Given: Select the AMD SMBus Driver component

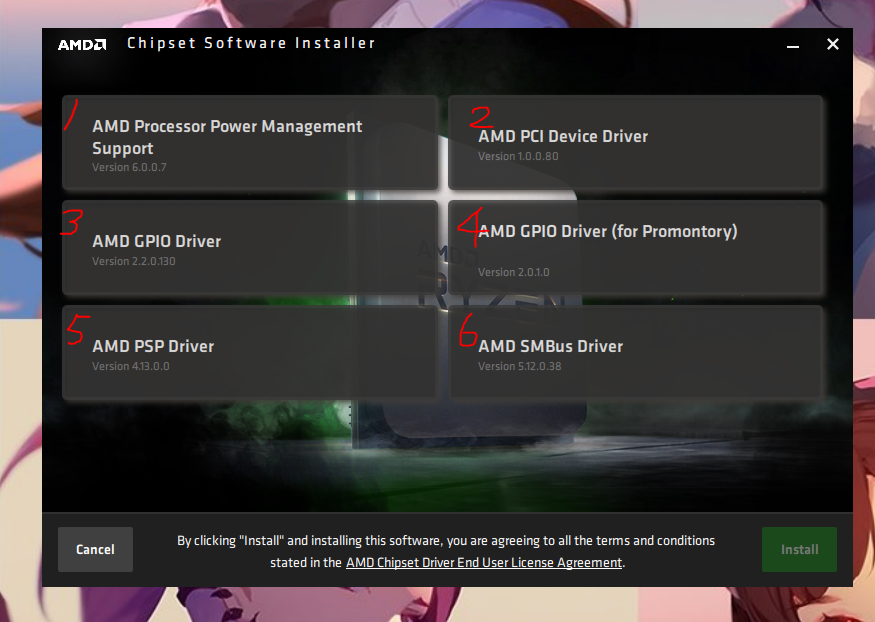Looking at the screenshot, I should click(x=637, y=352).
